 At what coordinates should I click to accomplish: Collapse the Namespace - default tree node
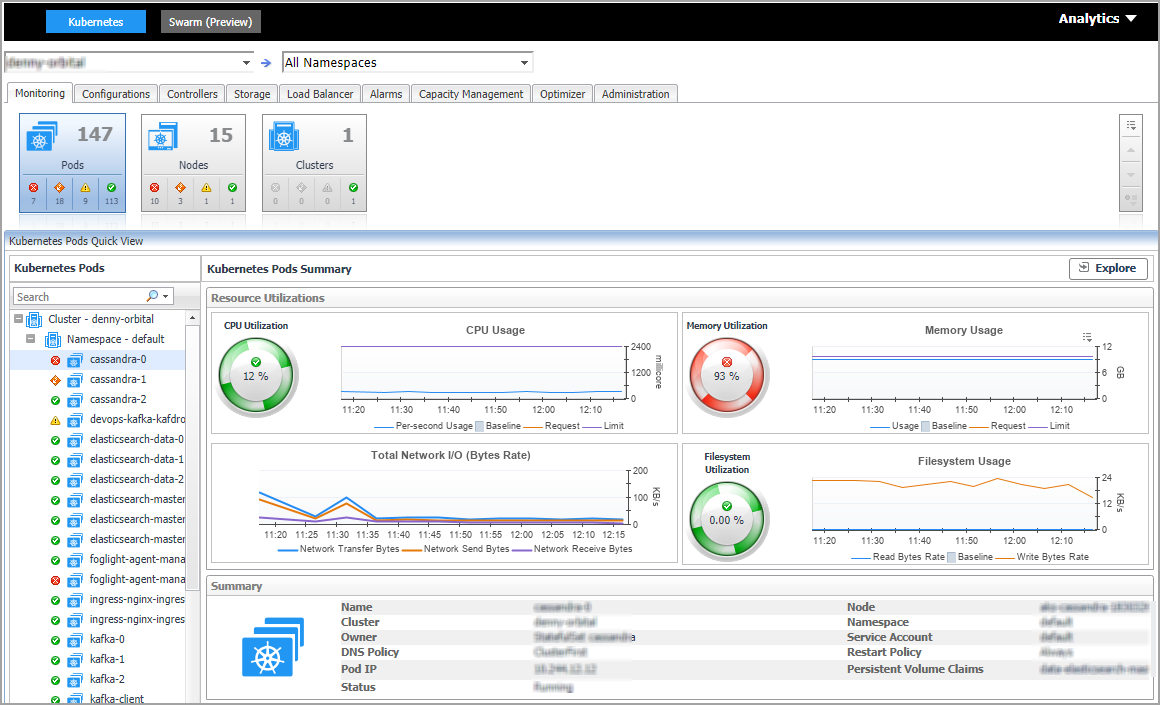[x=32, y=339]
